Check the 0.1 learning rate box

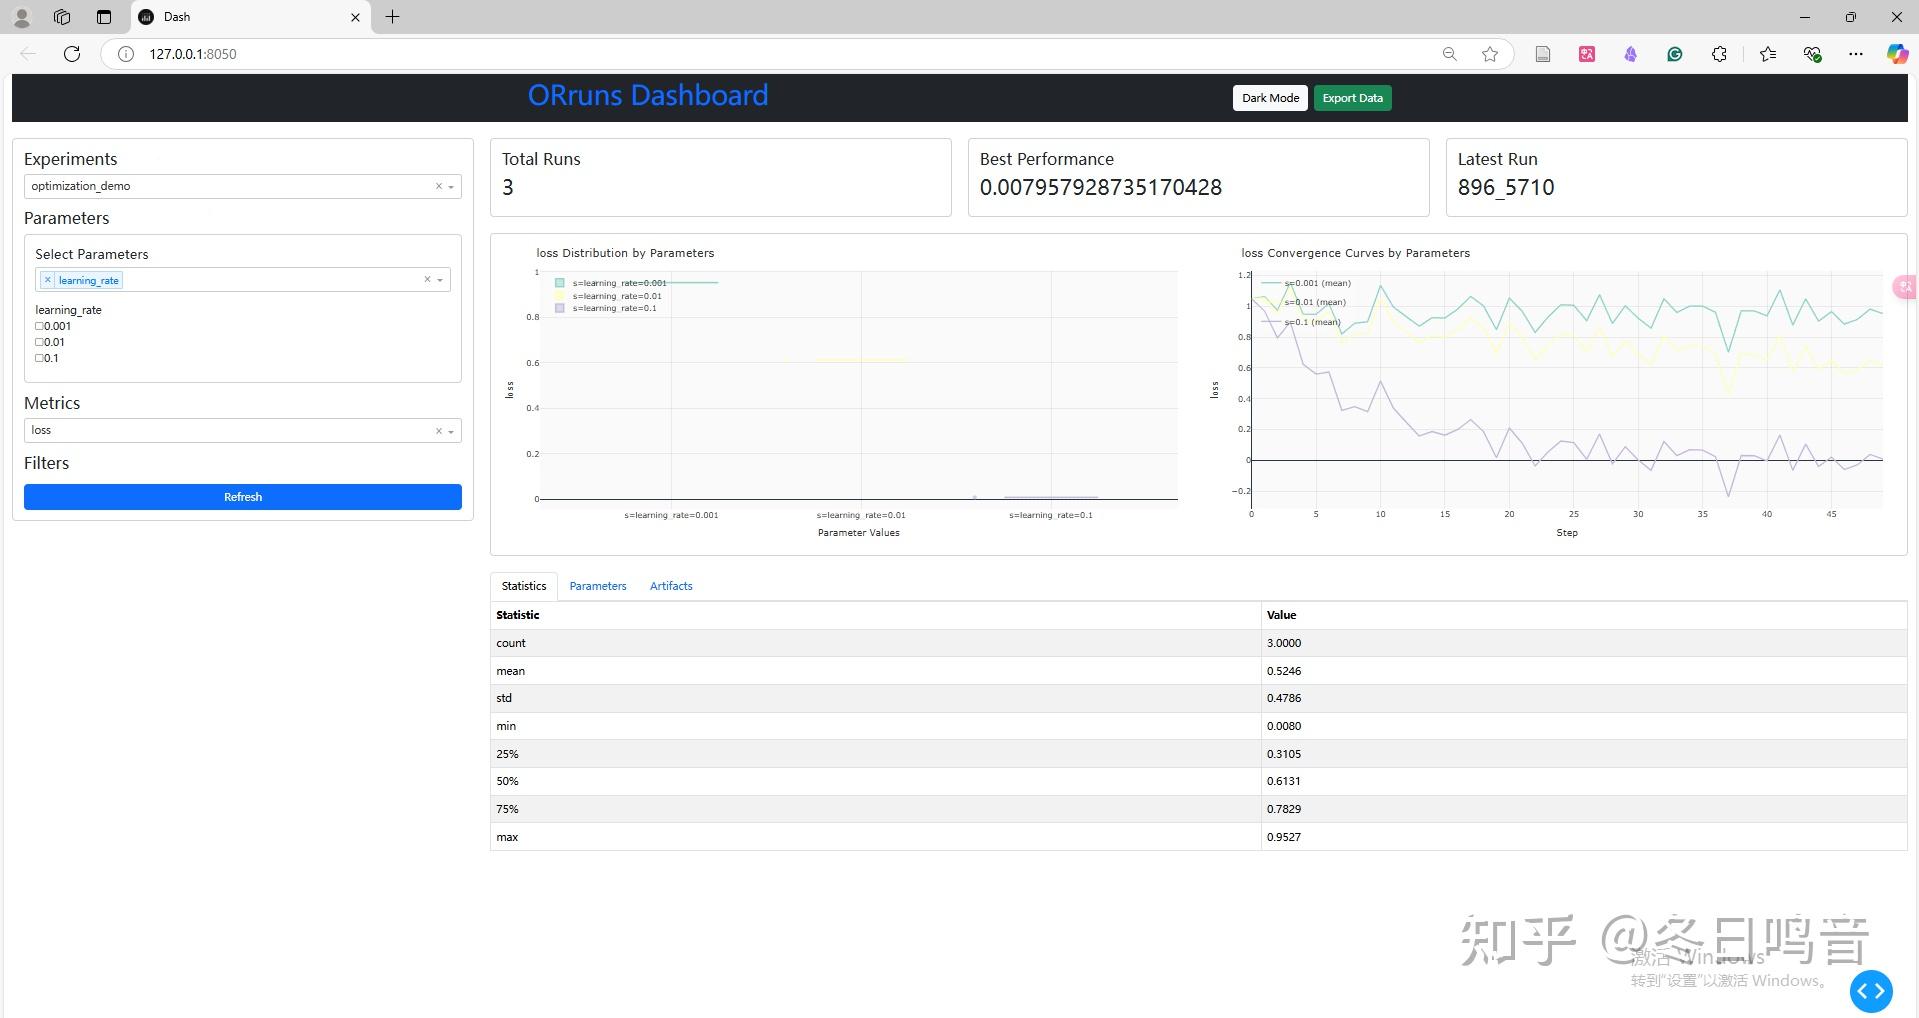tap(39, 358)
